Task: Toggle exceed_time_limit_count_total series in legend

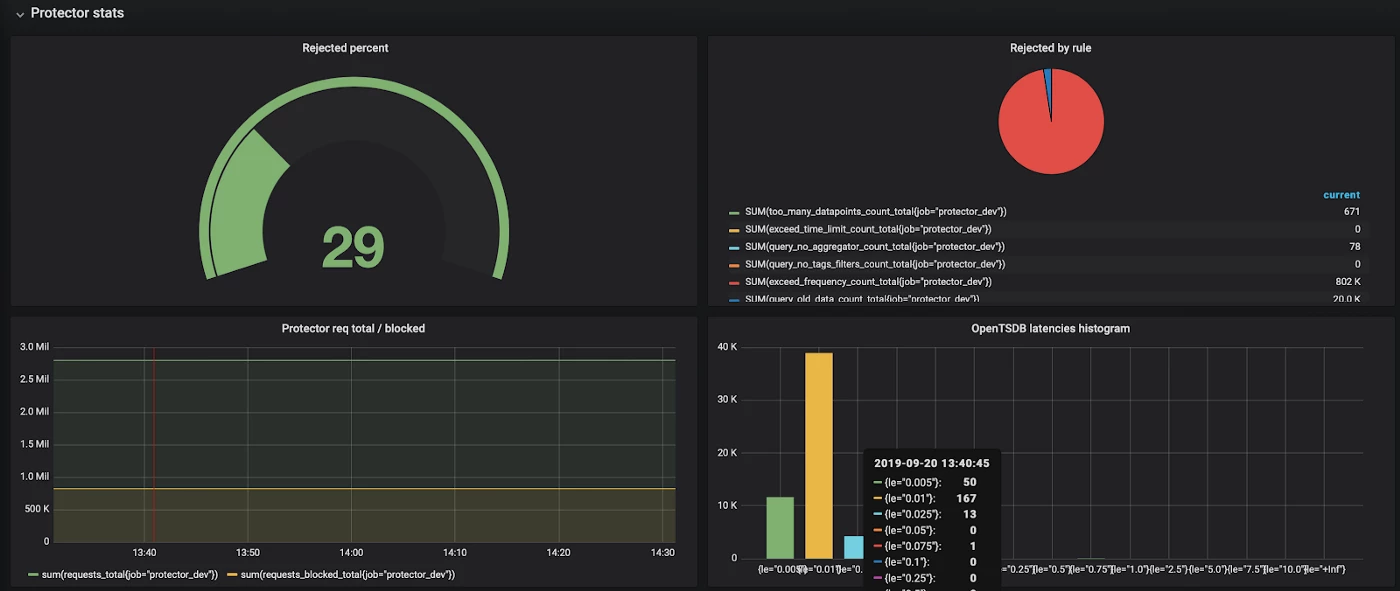Action: 868,229
